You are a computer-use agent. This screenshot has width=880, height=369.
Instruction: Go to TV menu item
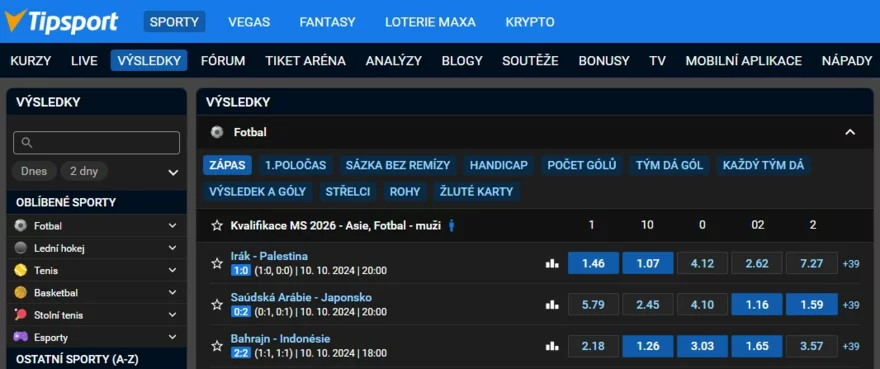click(657, 61)
